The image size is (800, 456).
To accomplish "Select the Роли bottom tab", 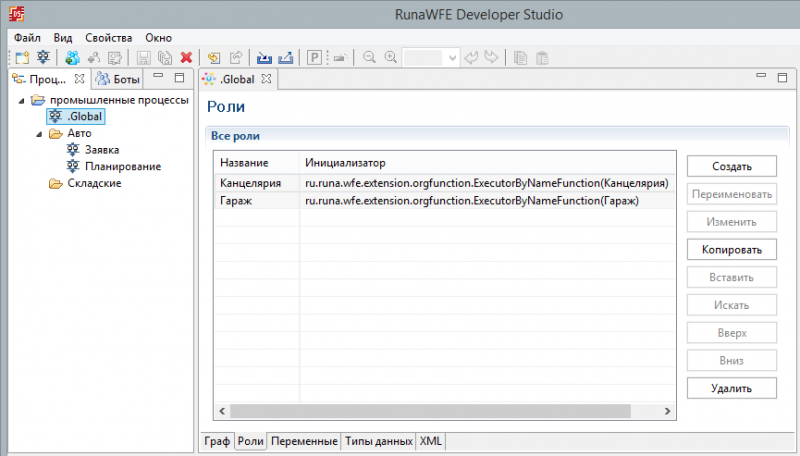I will coord(251,441).
